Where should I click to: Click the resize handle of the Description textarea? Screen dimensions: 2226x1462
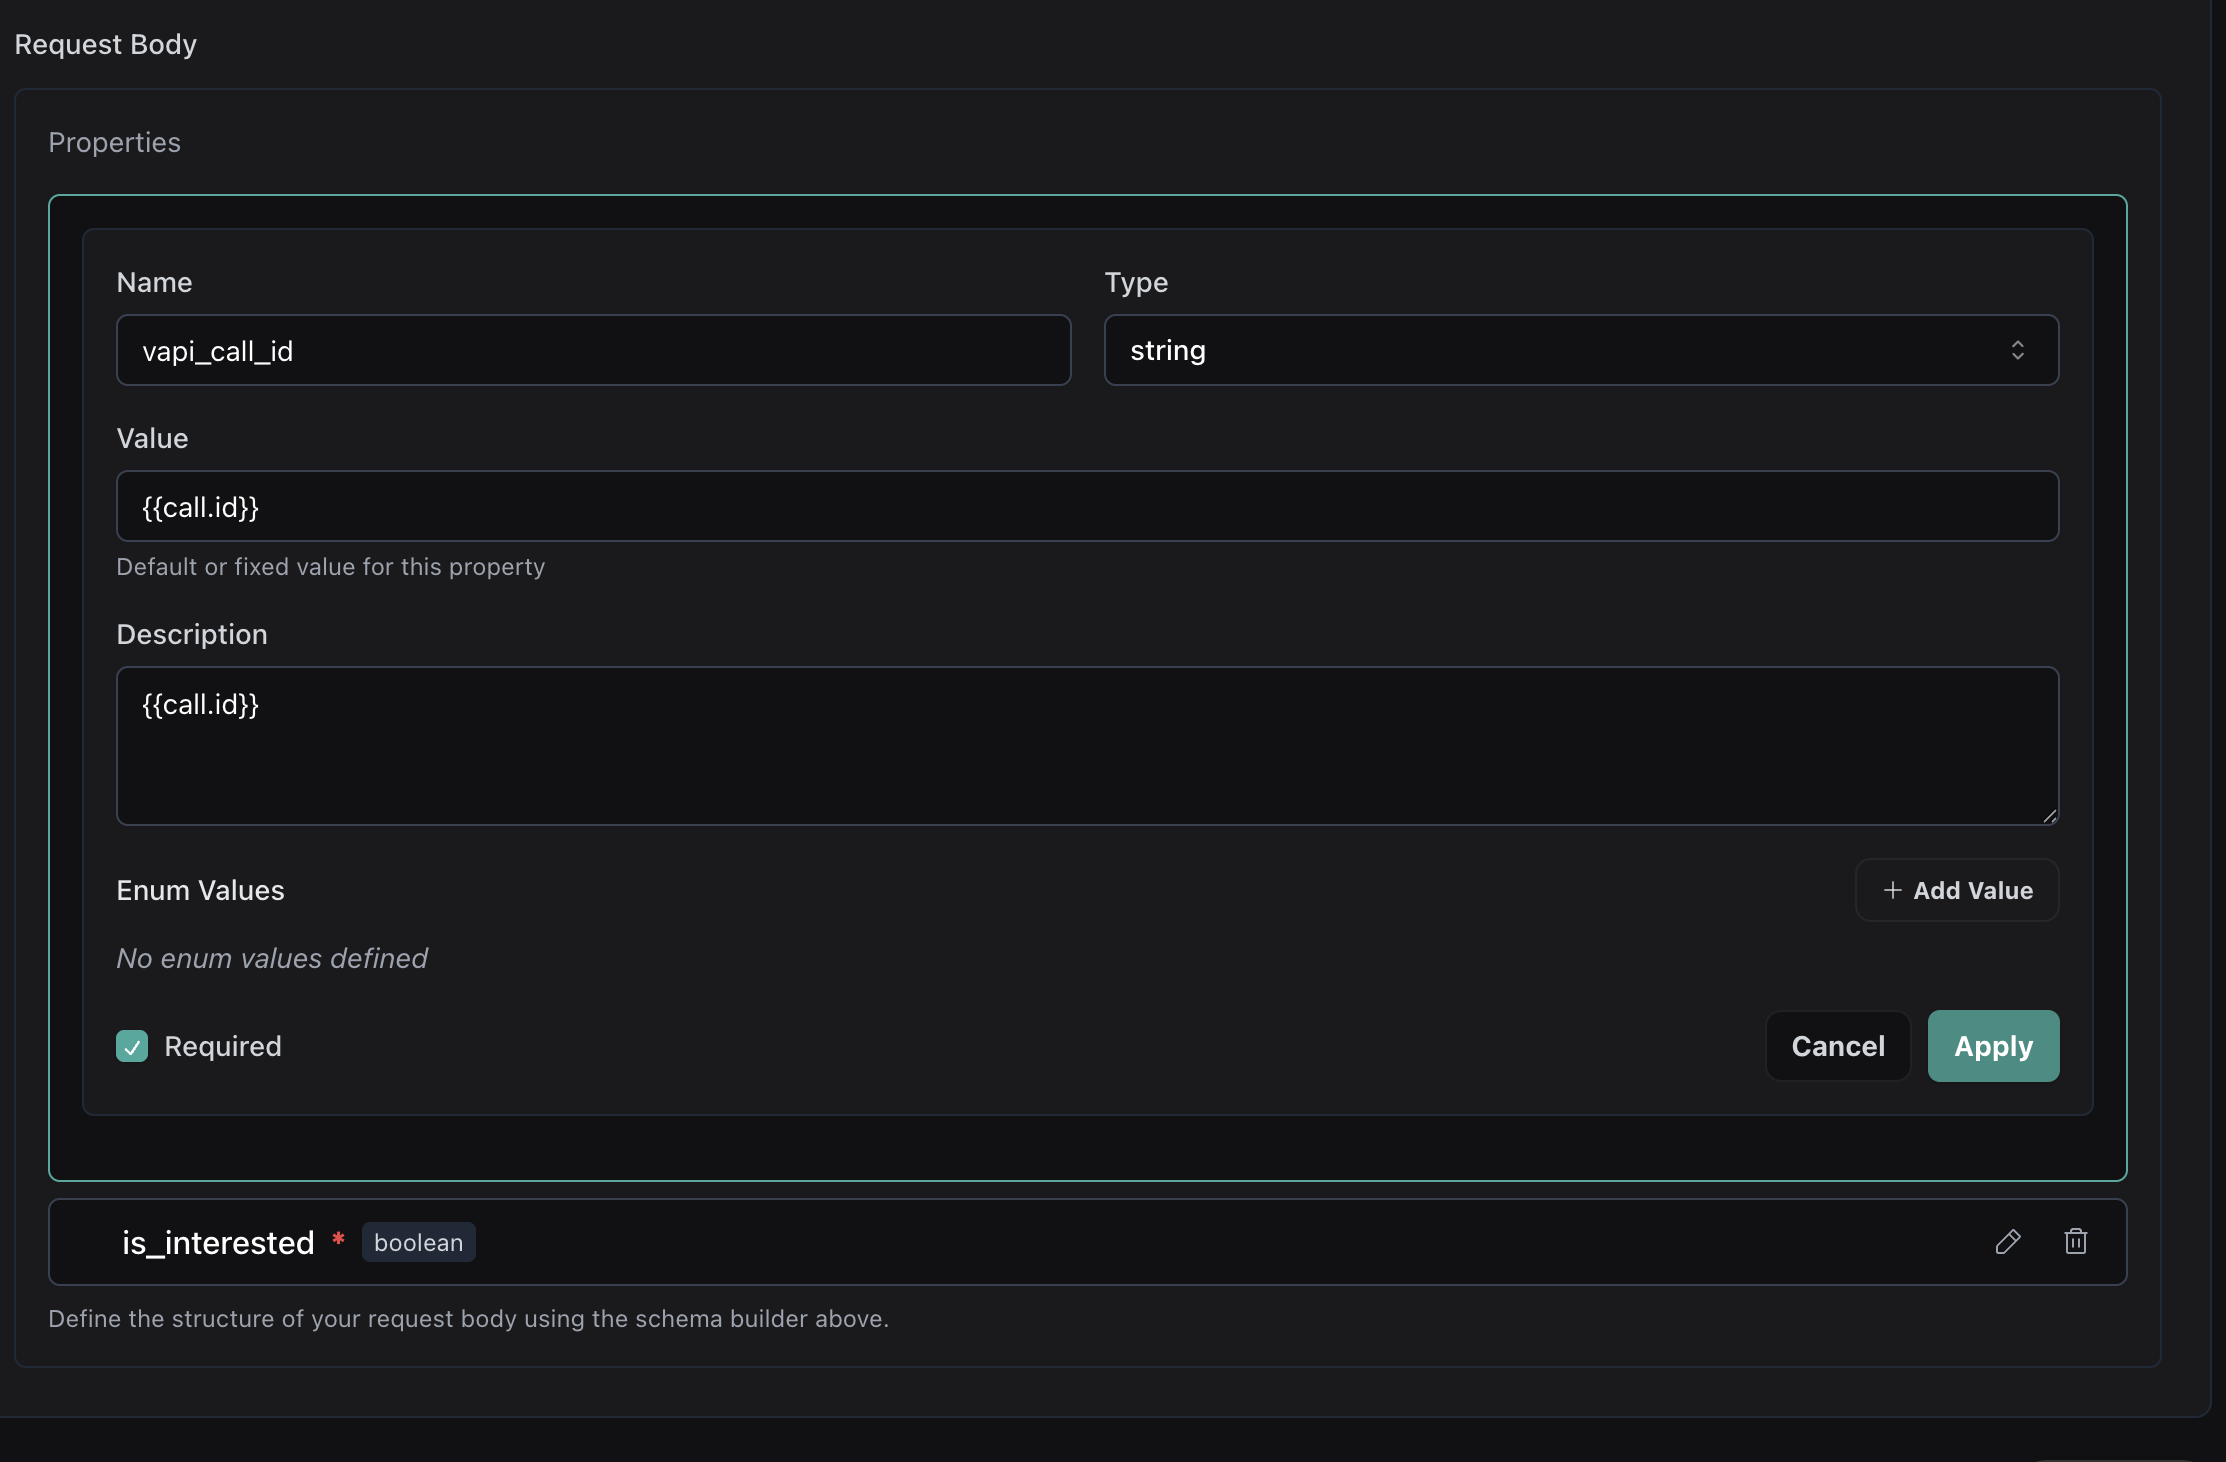tap(2051, 816)
